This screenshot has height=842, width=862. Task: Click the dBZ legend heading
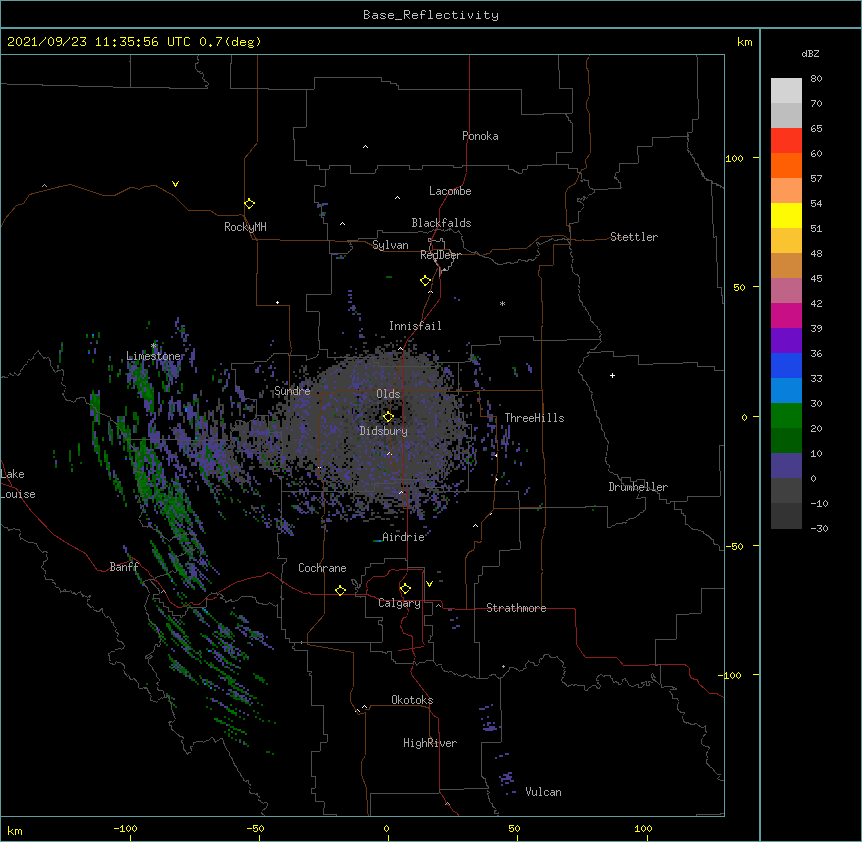810,53
